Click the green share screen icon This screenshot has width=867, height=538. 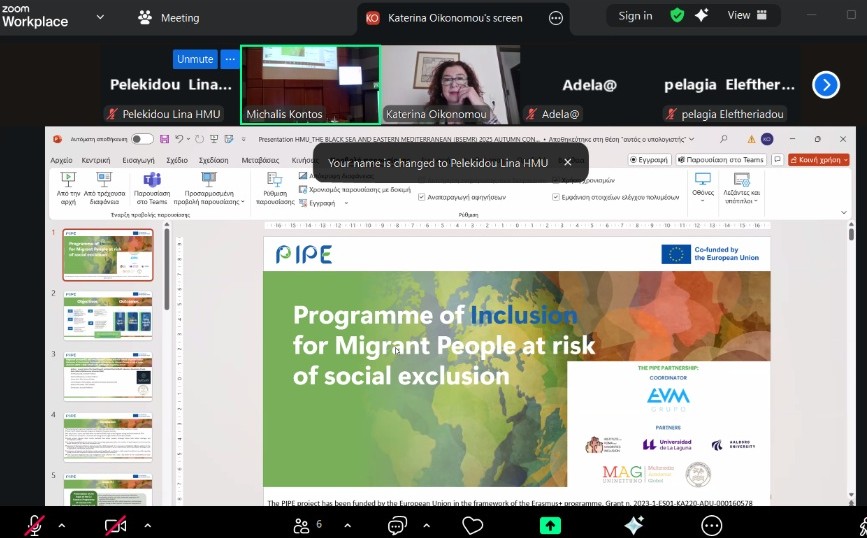coord(550,525)
